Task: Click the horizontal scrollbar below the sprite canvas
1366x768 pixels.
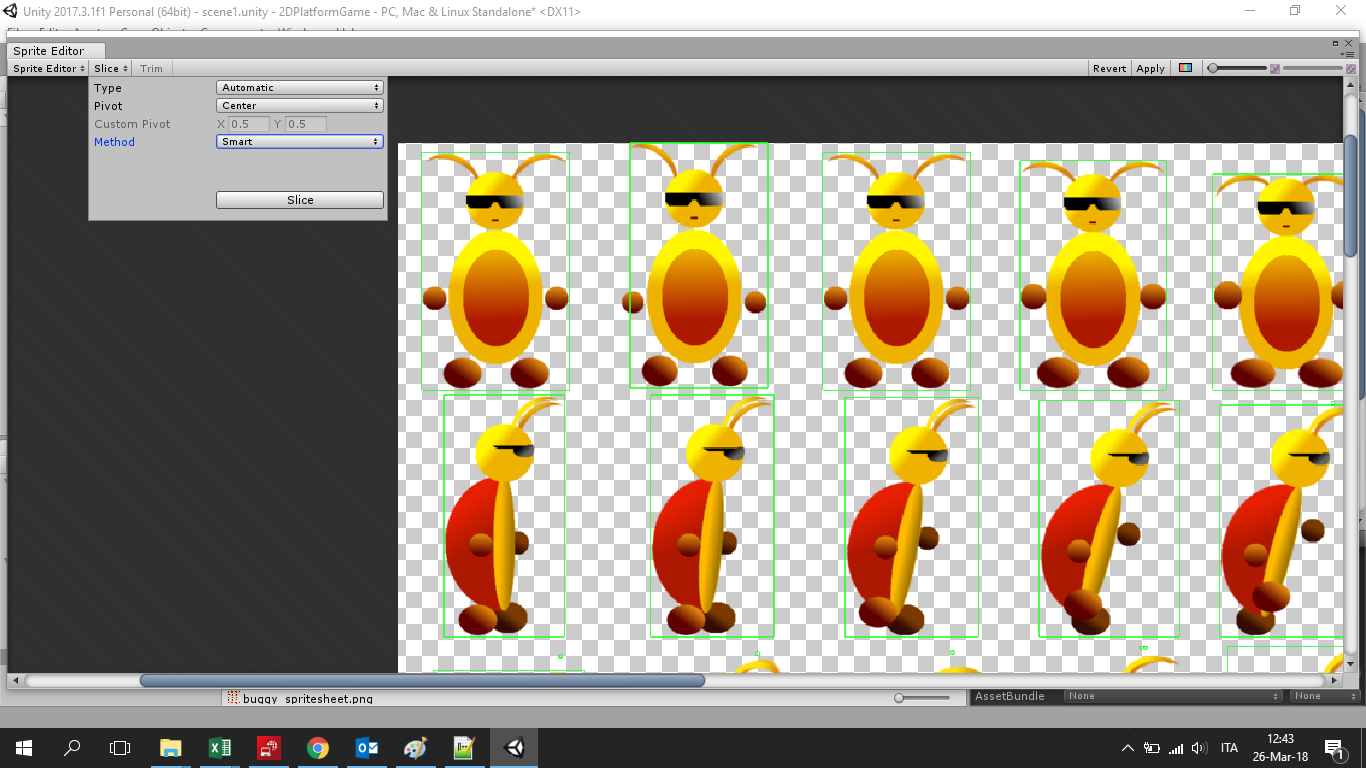Action: (x=422, y=681)
